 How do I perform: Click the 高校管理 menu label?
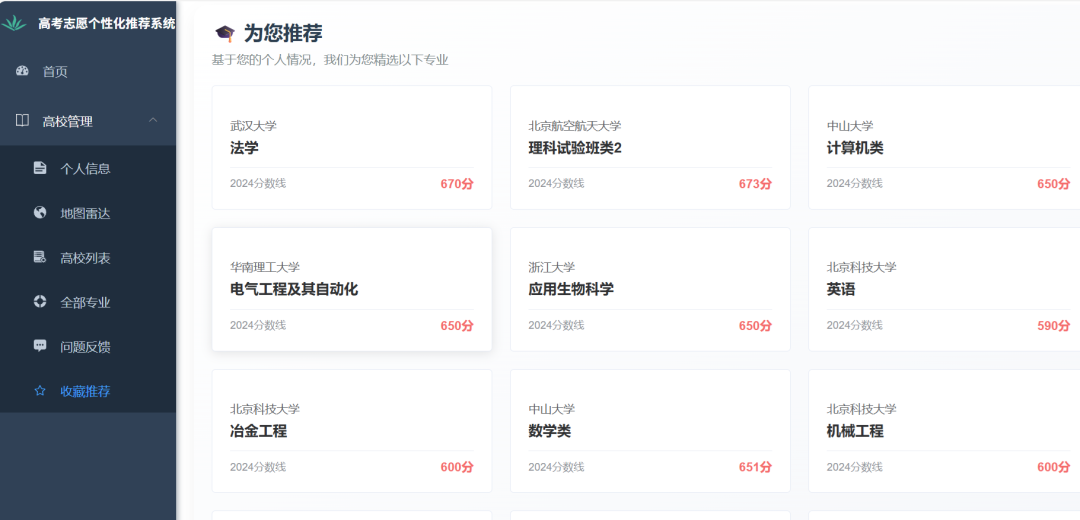click(68, 121)
